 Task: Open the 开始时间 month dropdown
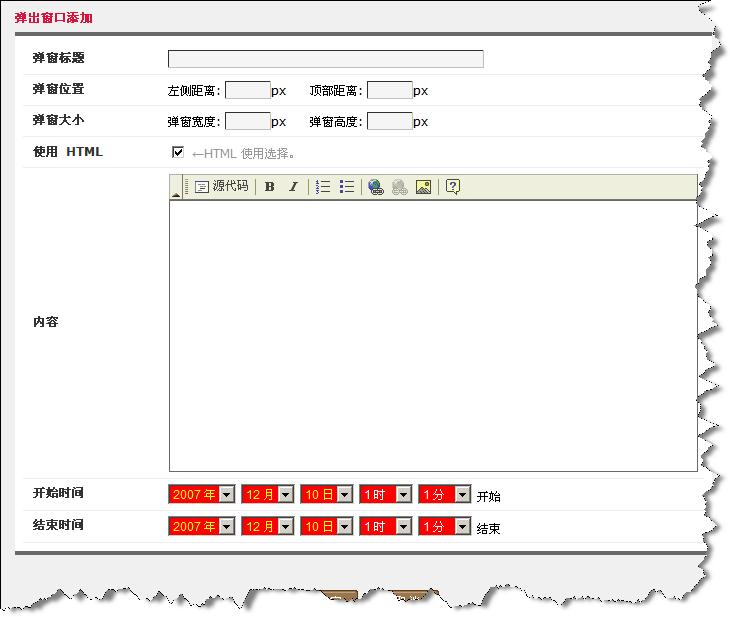point(268,494)
